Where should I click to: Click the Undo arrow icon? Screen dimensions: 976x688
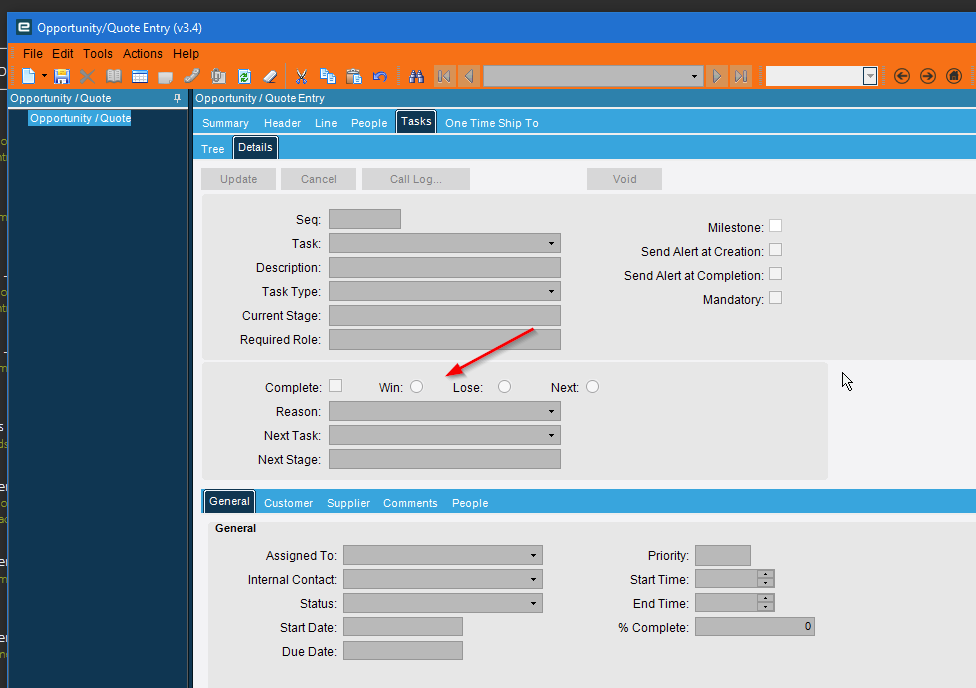(380, 76)
